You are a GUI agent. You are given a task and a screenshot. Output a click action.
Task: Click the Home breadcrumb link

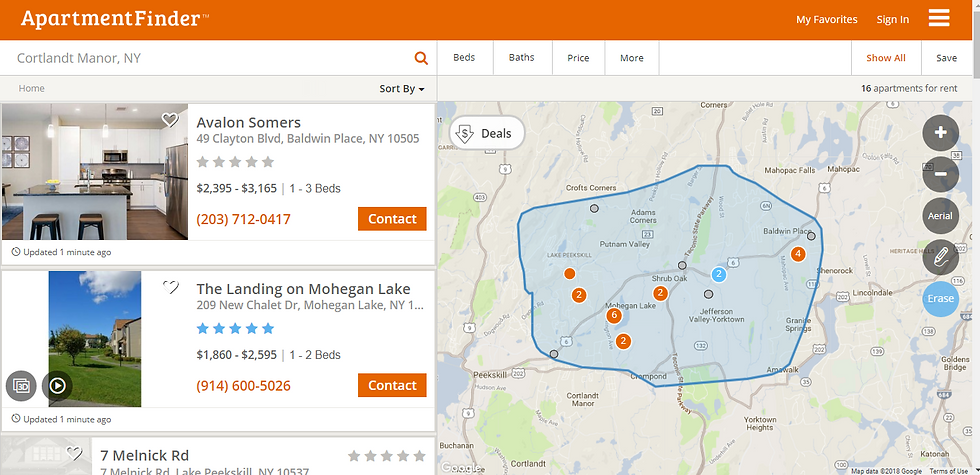(31, 89)
